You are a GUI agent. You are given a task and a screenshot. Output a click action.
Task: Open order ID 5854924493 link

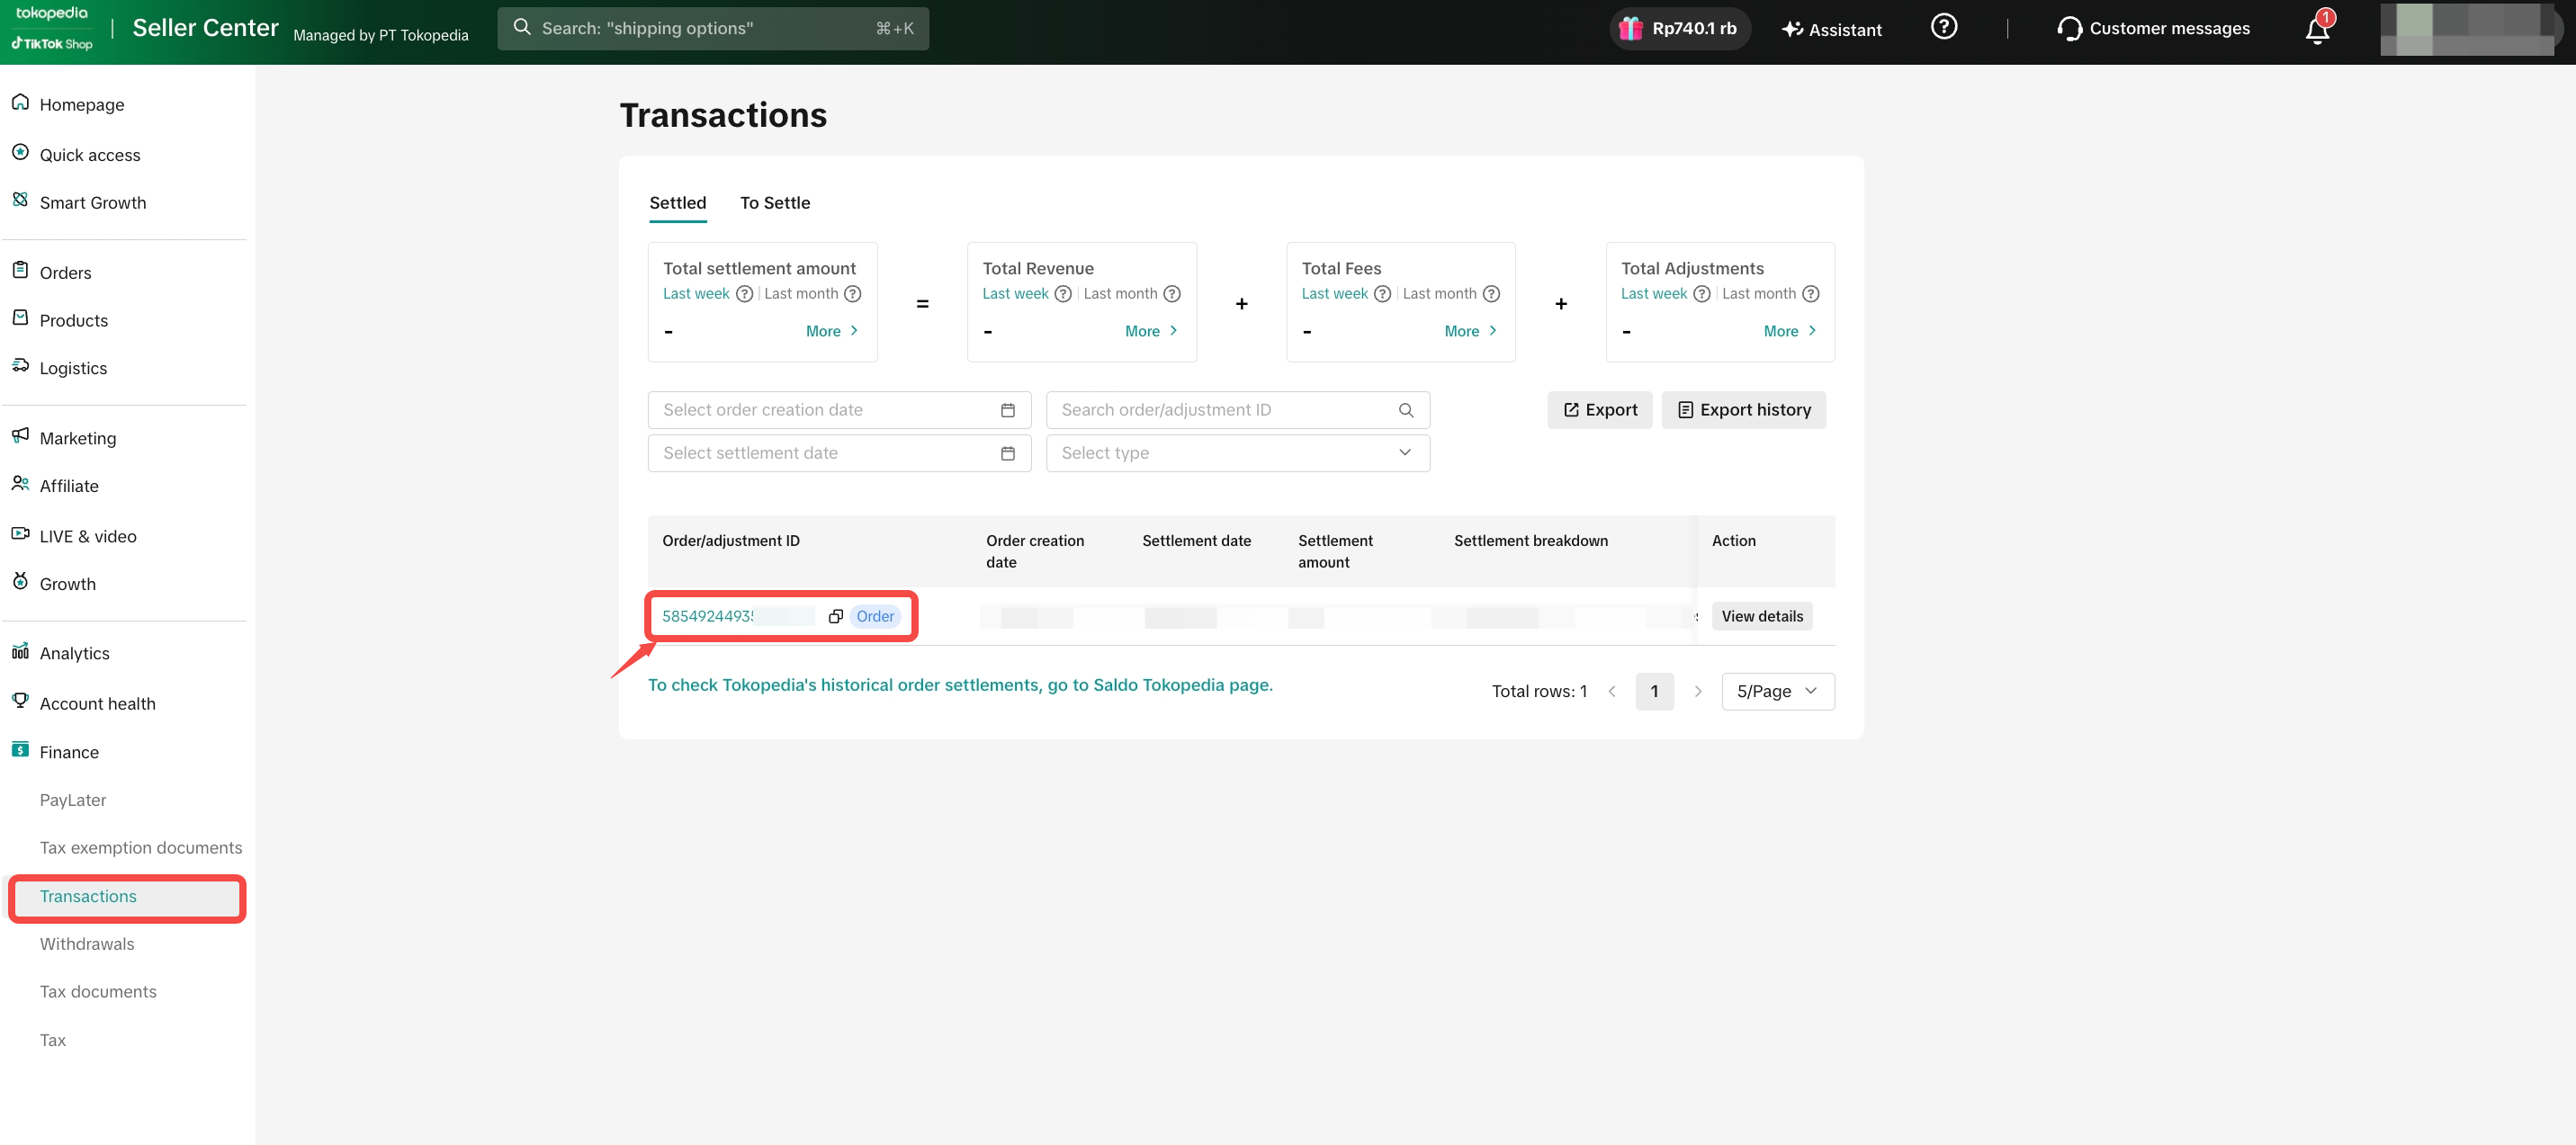707,616
